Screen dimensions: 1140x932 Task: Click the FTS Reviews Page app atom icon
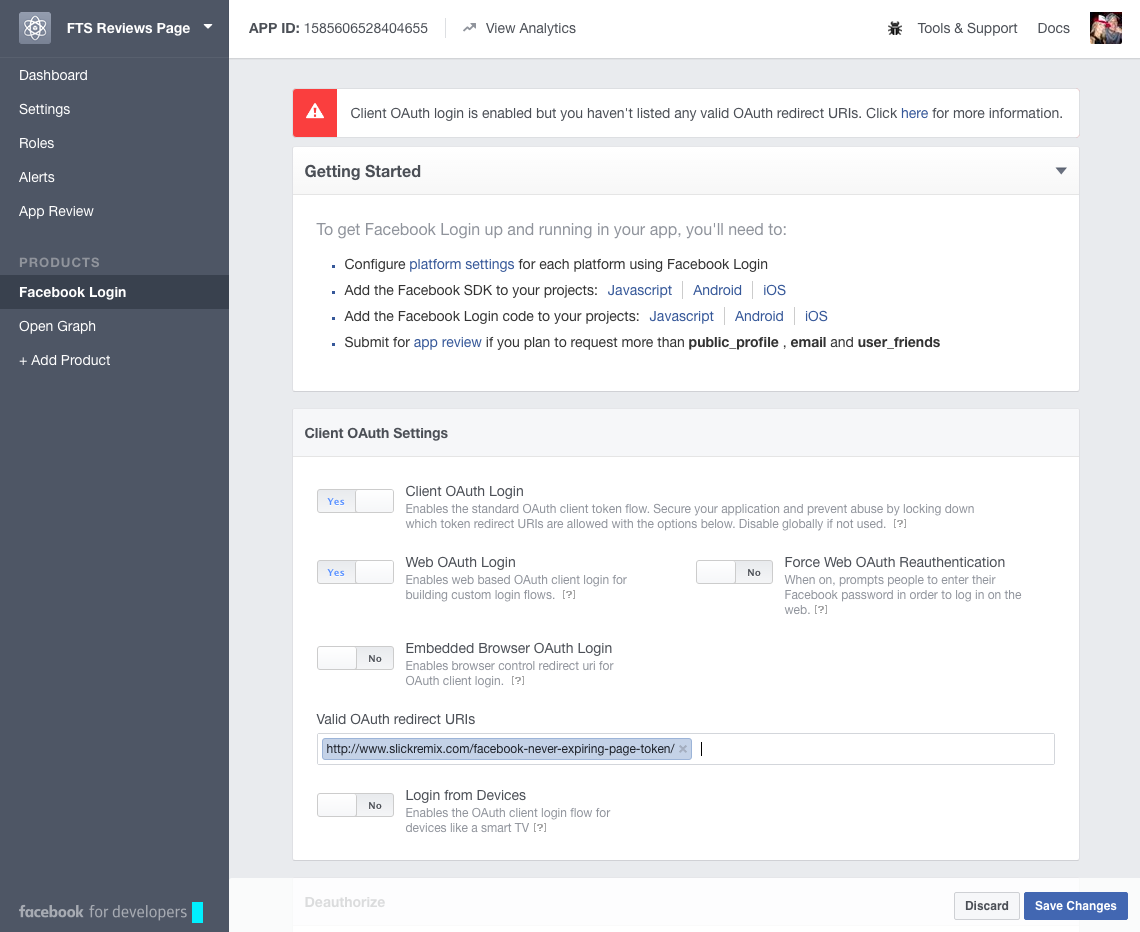(x=35, y=28)
